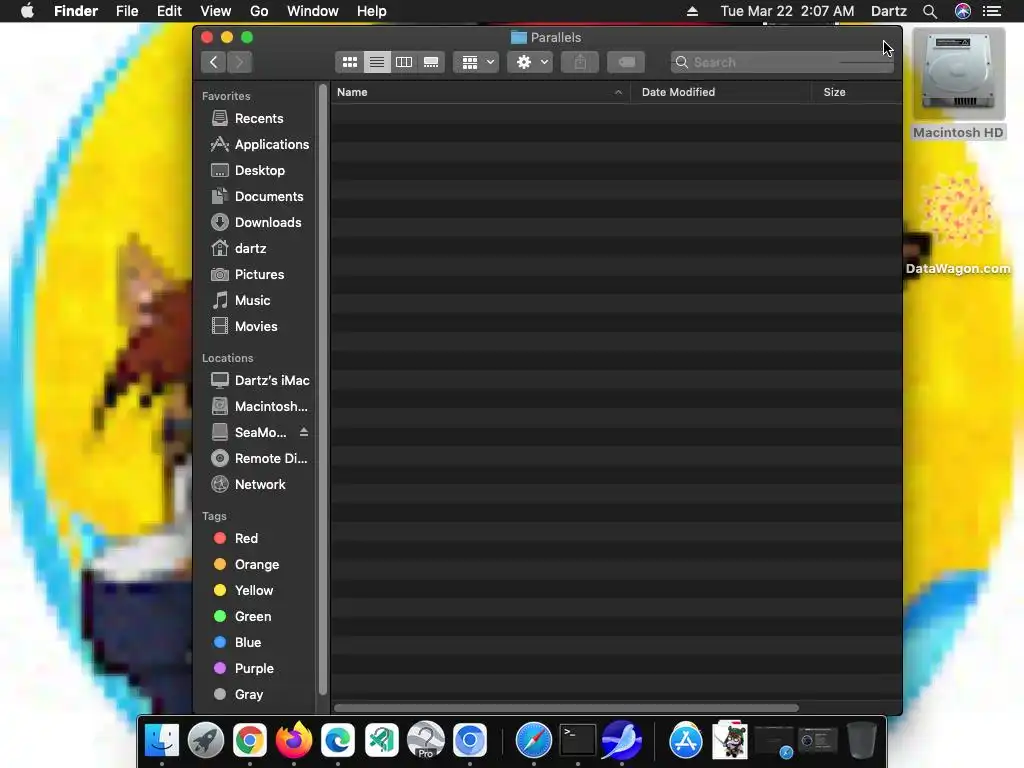Open Documents in the sidebar
Image resolution: width=1024 pixels, height=768 pixels.
[x=256, y=197]
